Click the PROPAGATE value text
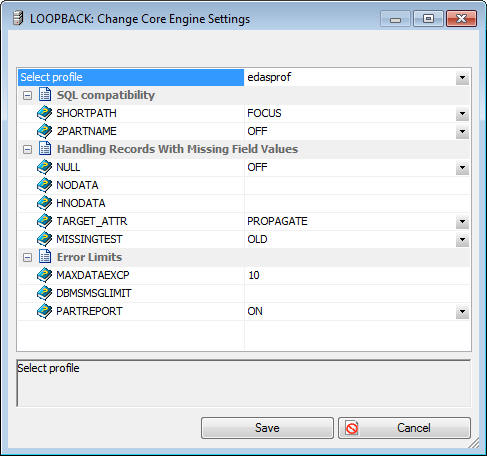This screenshot has width=487, height=456. tap(277, 221)
